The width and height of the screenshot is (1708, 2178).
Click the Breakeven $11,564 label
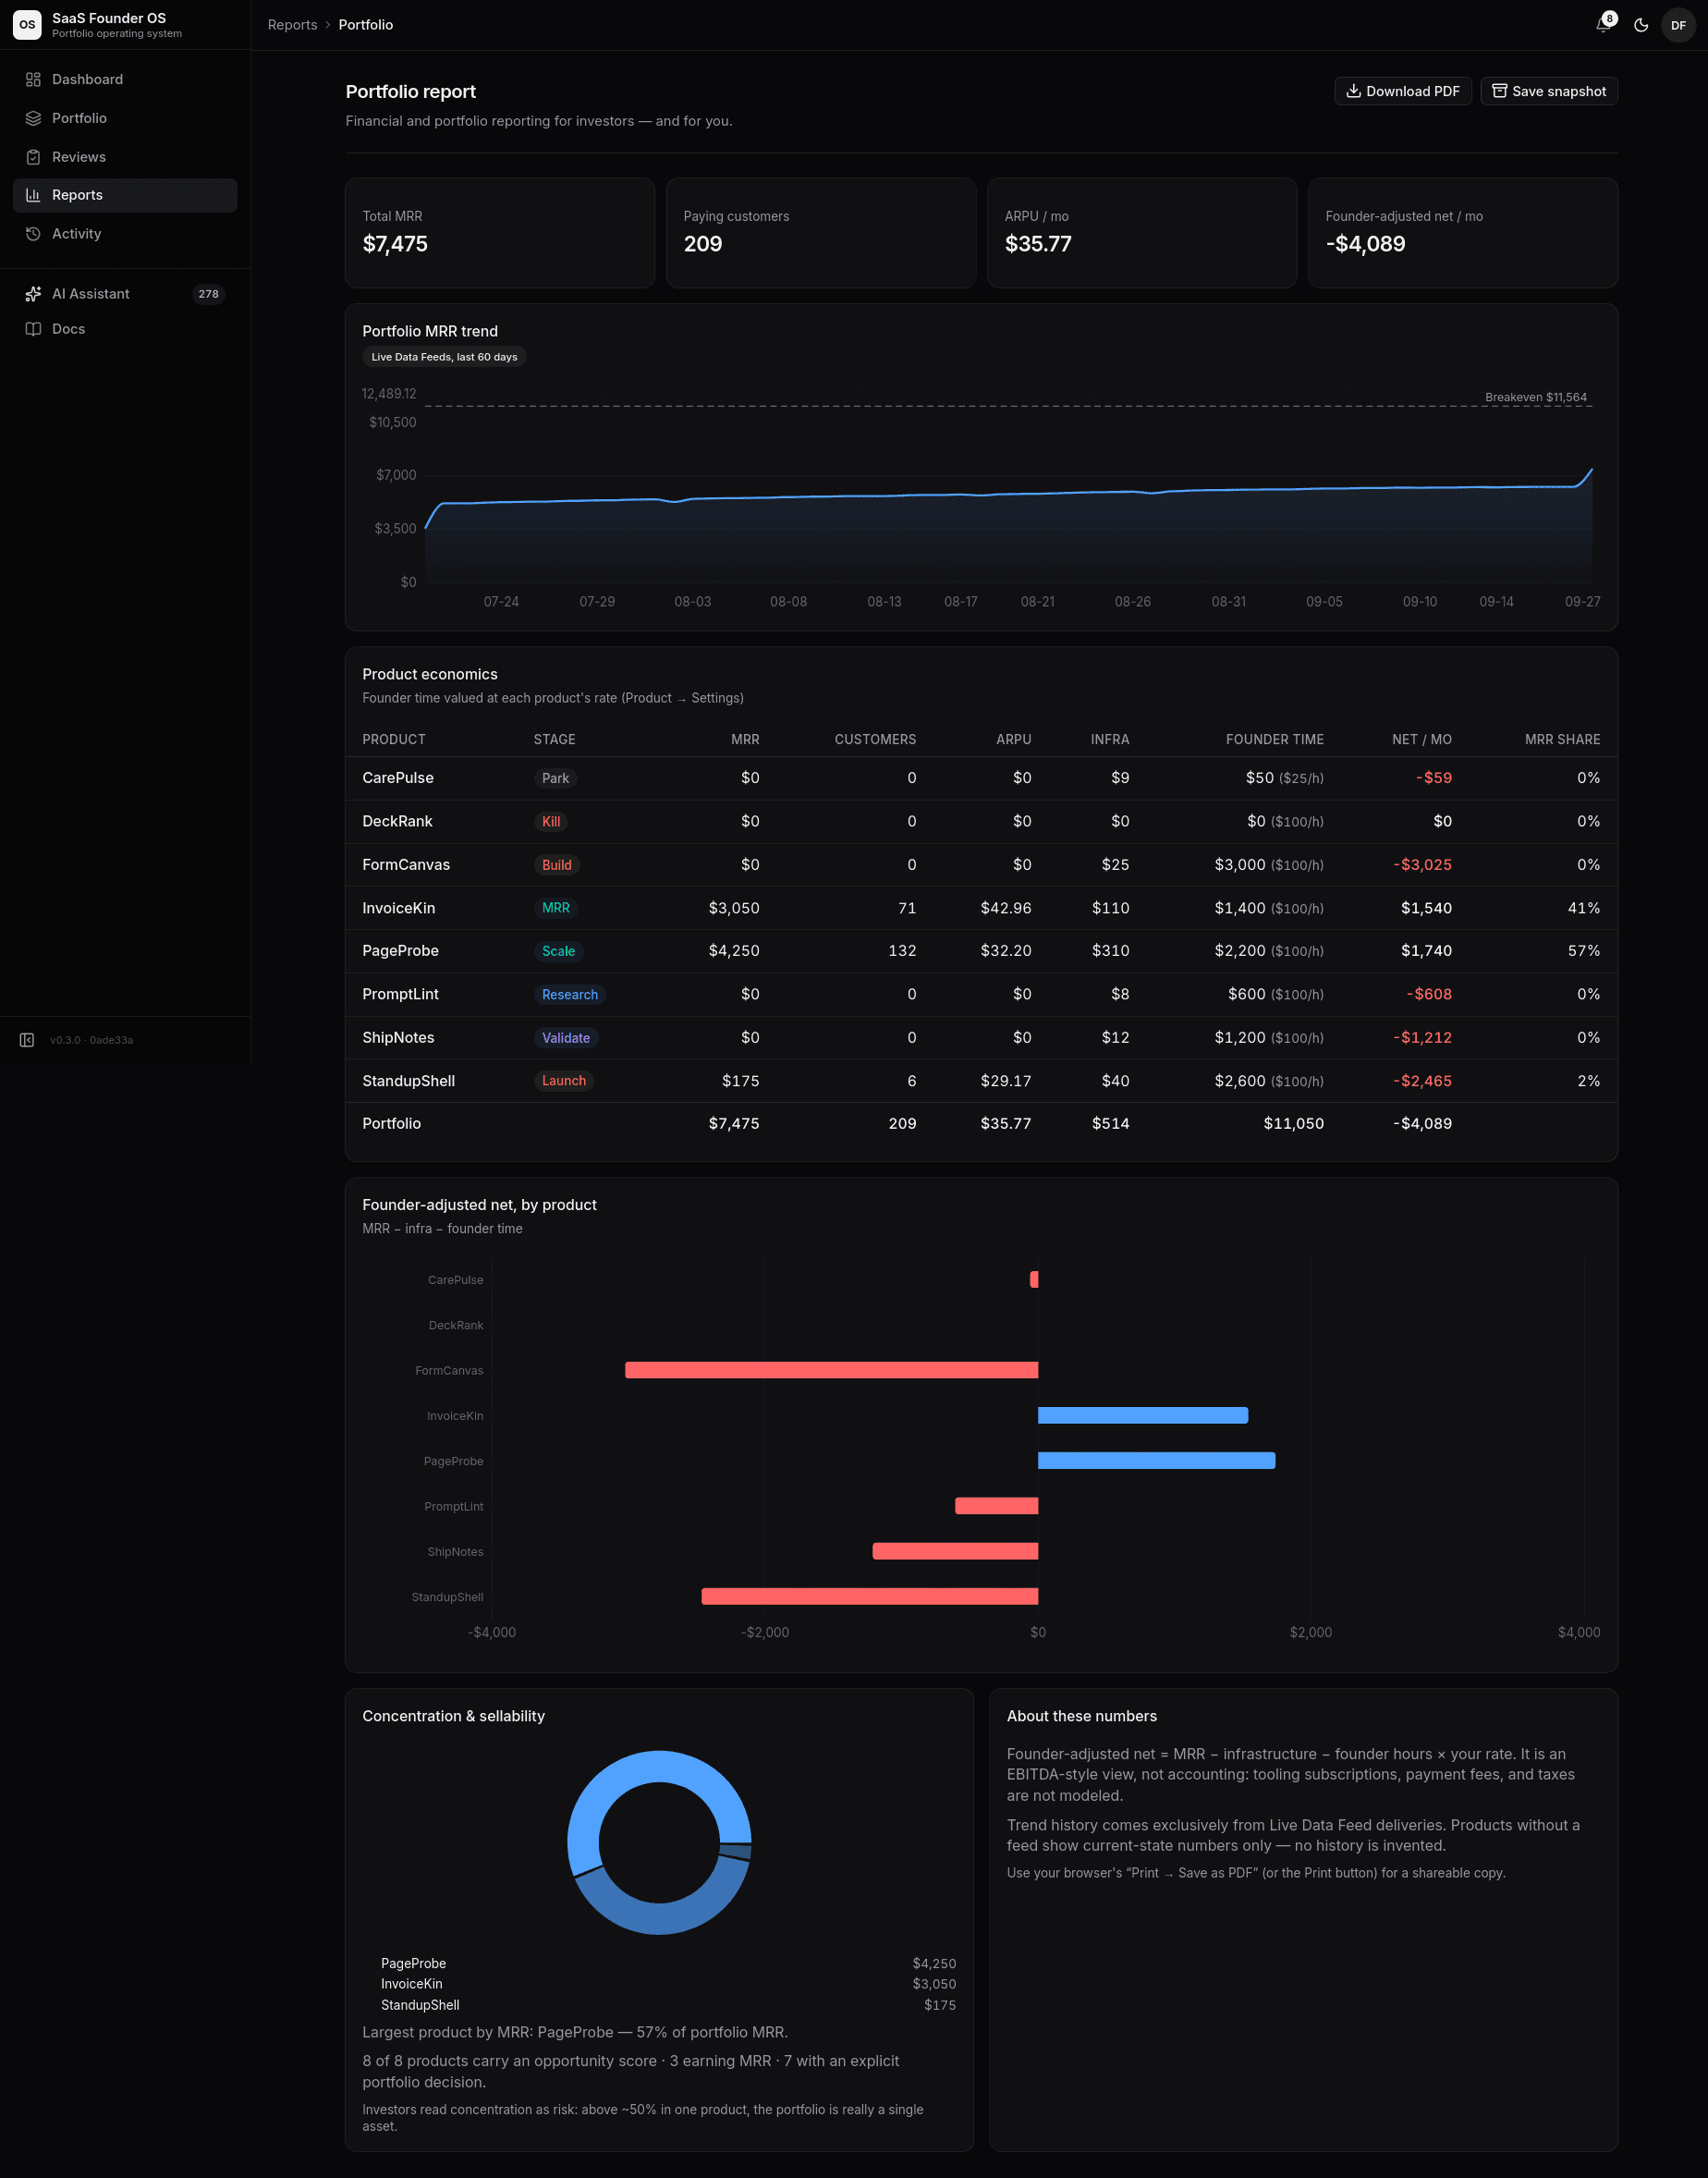1535,397
